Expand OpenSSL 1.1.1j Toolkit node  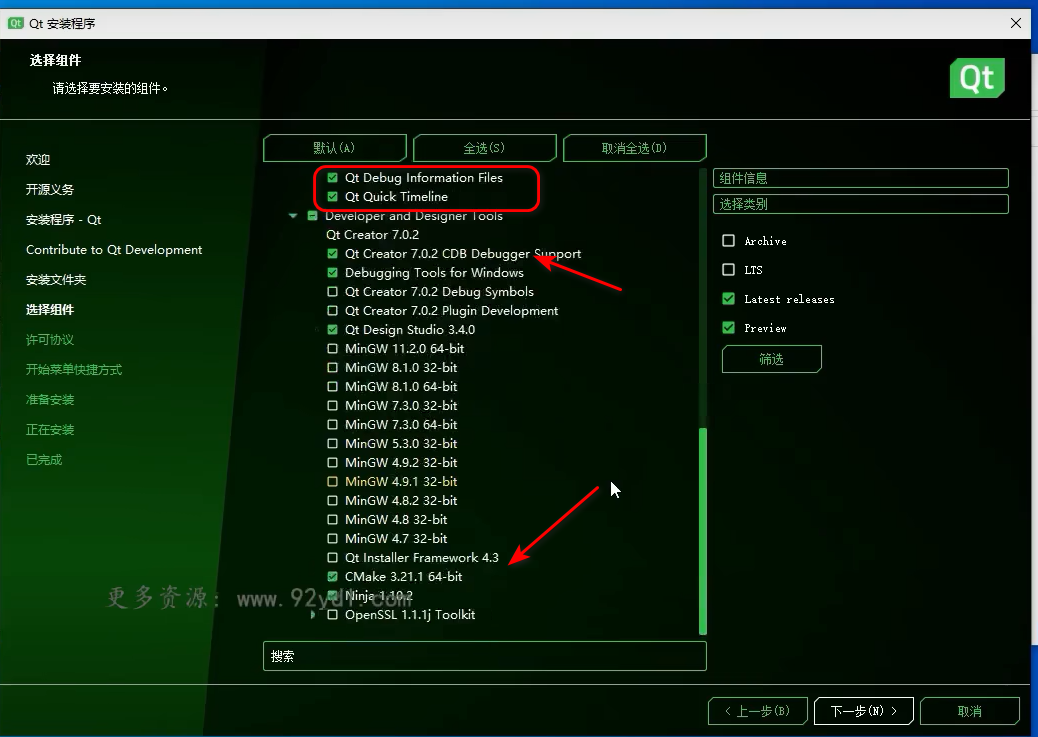pyautogui.click(x=313, y=614)
